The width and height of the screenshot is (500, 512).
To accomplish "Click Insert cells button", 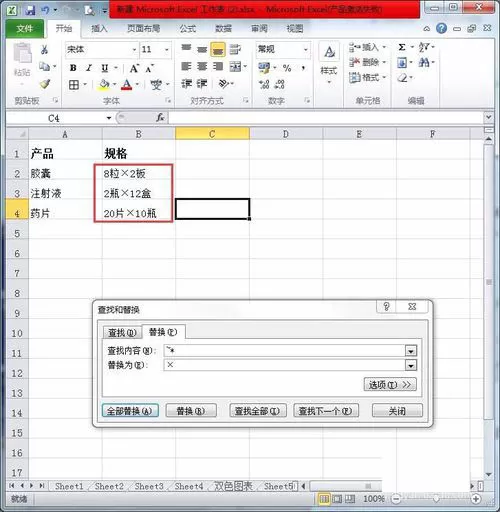I will click(367, 47).
